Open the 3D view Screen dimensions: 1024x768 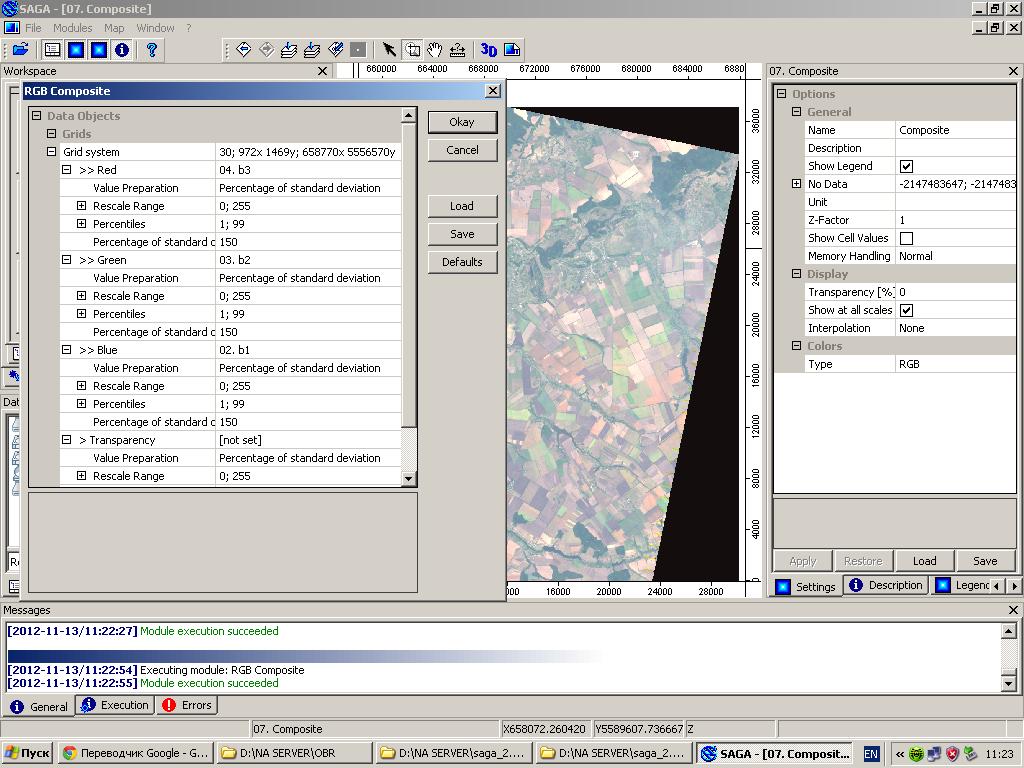coord(488,50)
